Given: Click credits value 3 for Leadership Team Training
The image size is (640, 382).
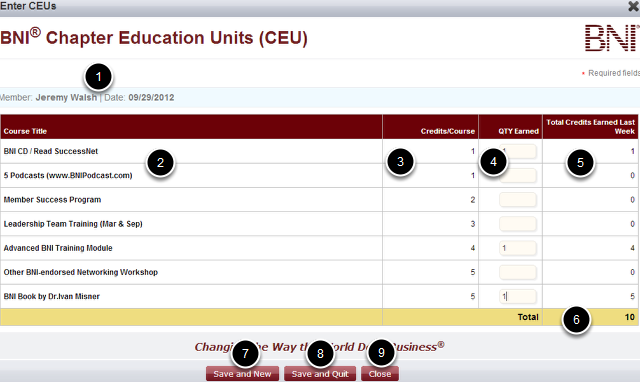Looking at the screenshot, I should click(x=473, y=224).
